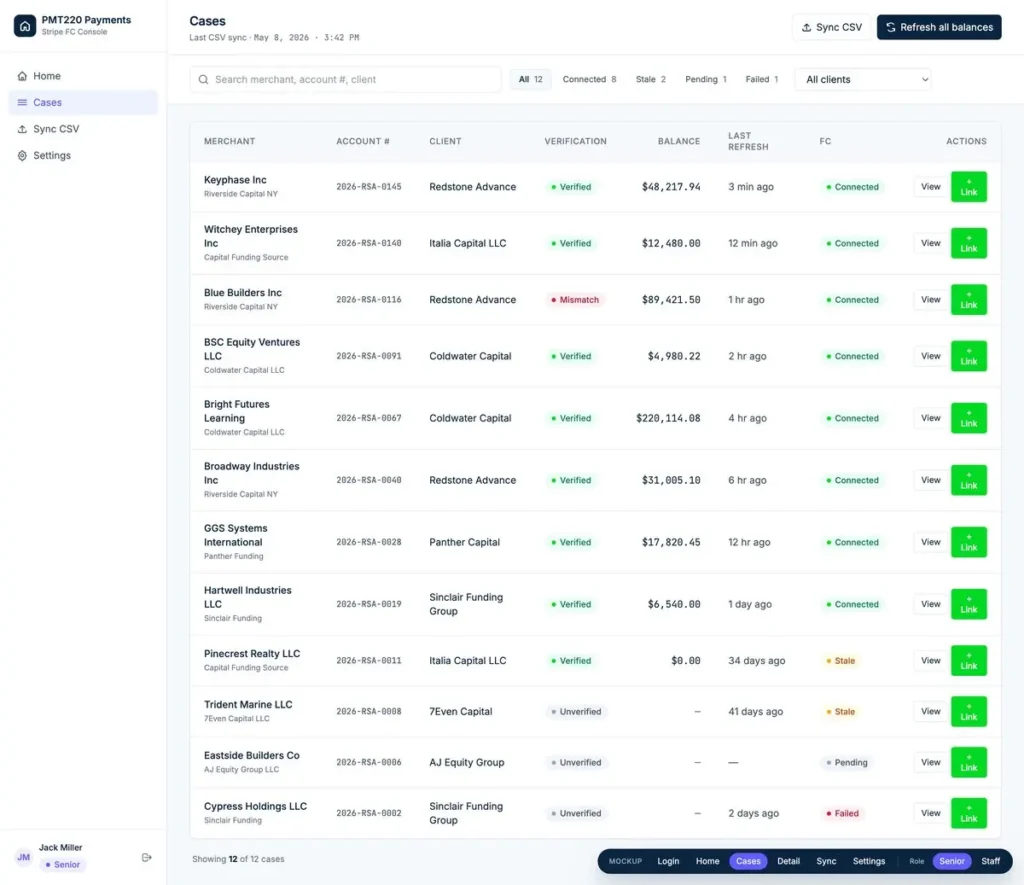Focus the search merchant, account input
1024x885 pixels.
345,80
